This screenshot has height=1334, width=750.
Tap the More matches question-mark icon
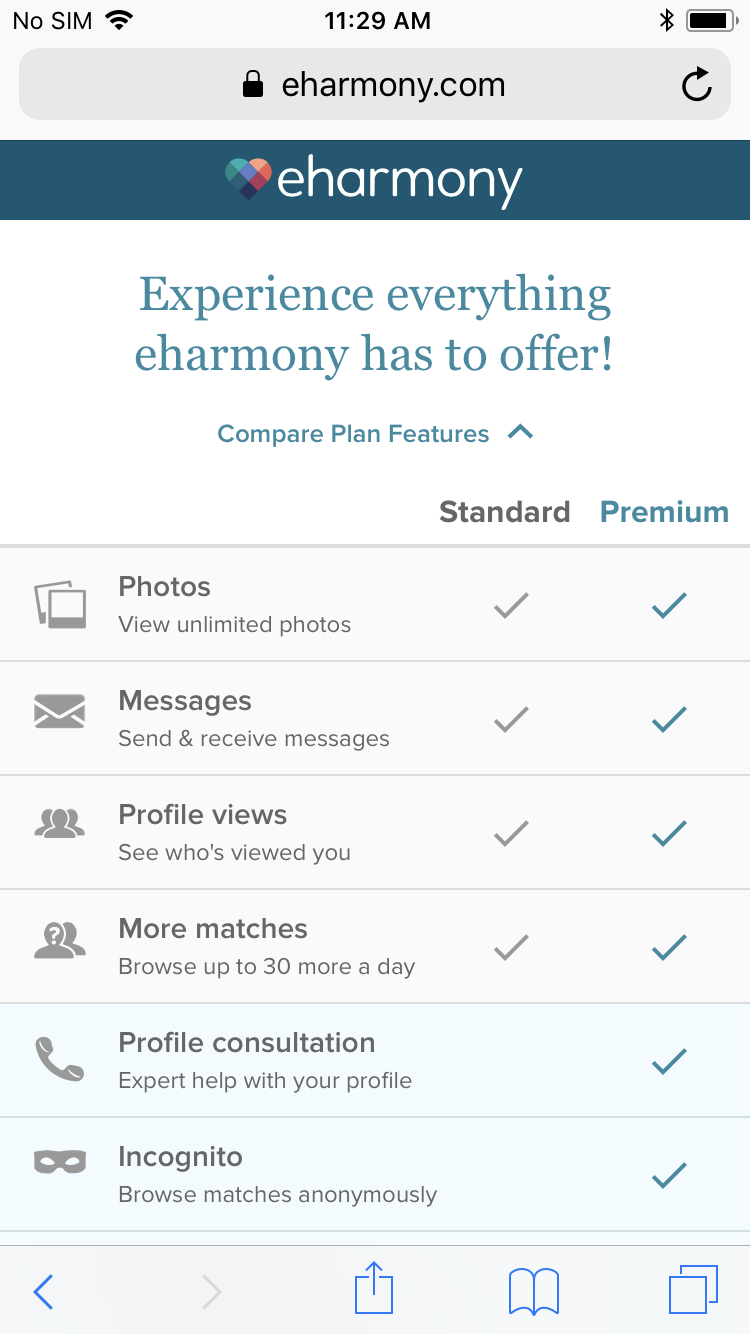click(x=60, y=939)
